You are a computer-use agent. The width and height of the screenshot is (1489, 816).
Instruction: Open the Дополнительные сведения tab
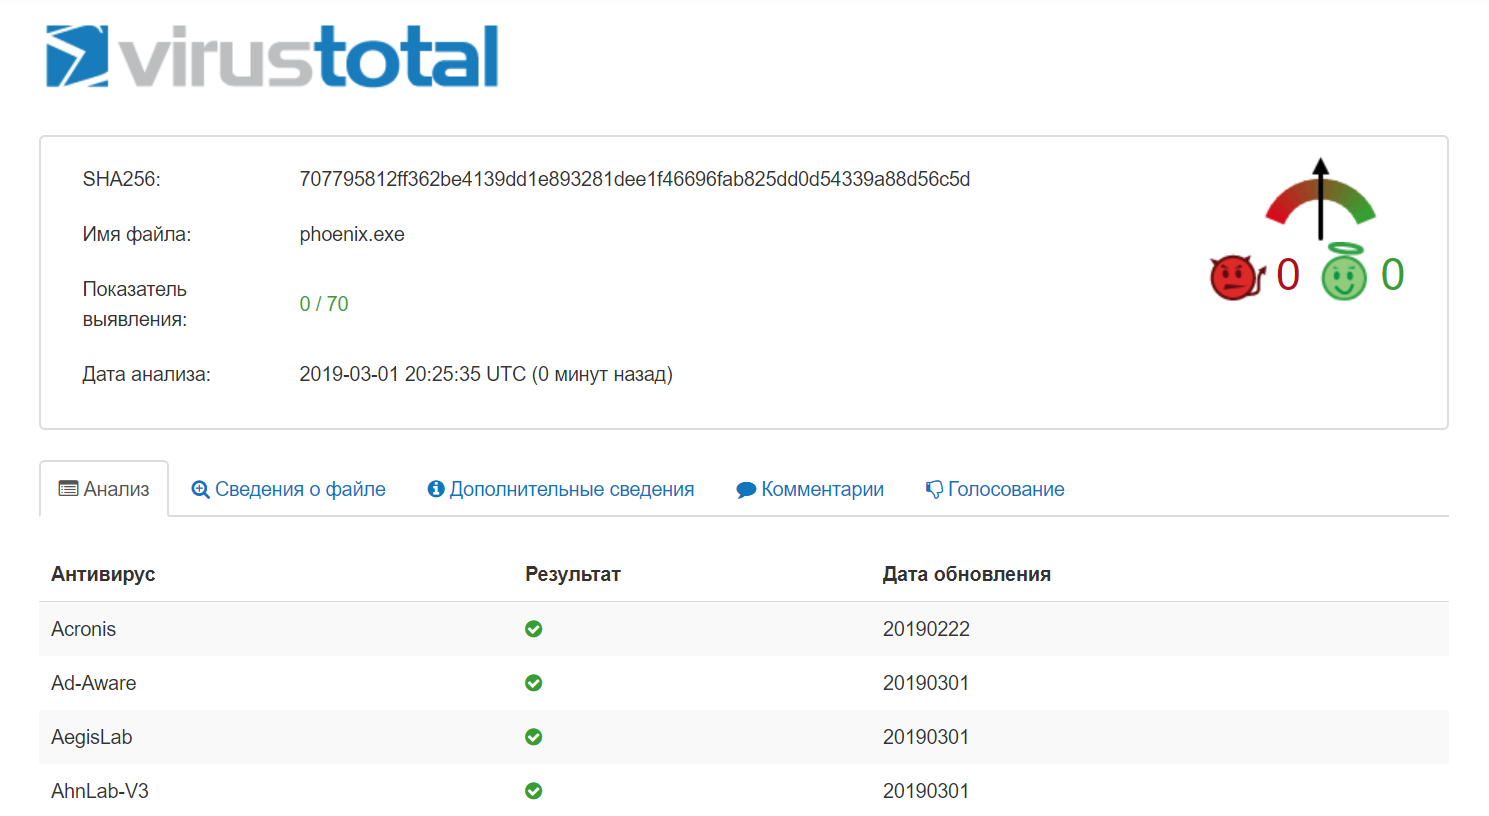click(560, 489)
